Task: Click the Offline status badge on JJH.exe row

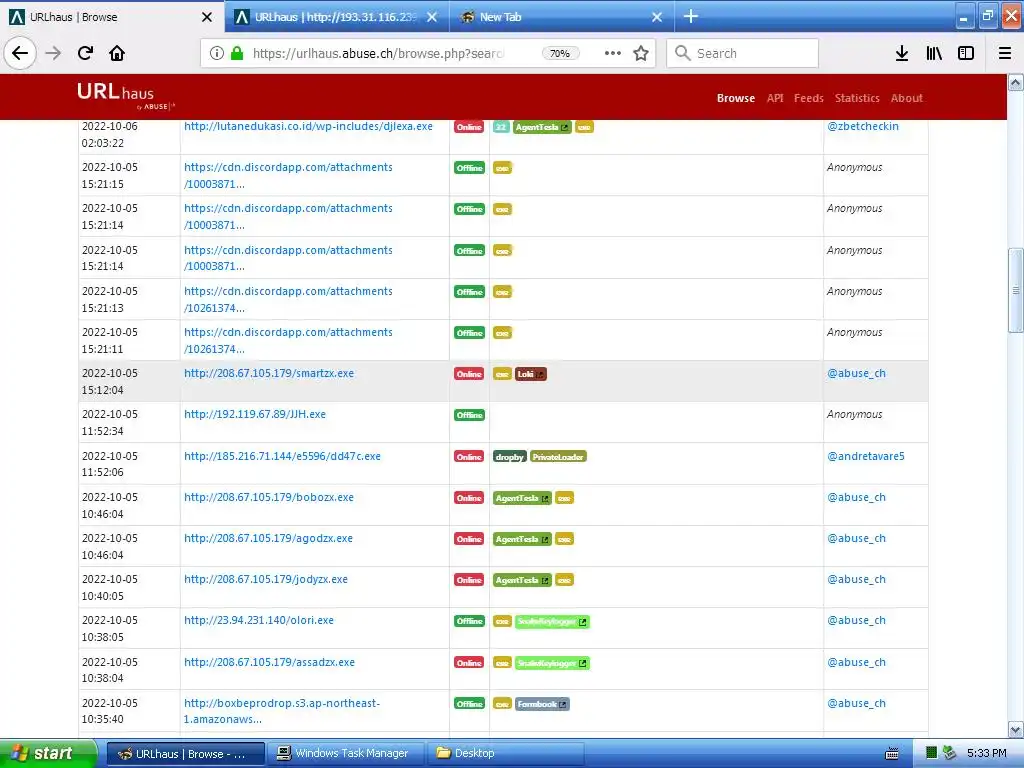Action: (x=470, y=415)
